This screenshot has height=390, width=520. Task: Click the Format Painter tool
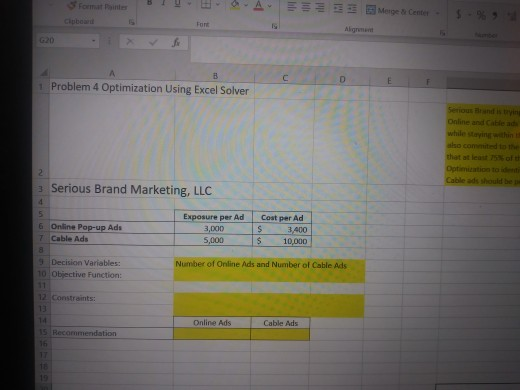pos(97,6)
